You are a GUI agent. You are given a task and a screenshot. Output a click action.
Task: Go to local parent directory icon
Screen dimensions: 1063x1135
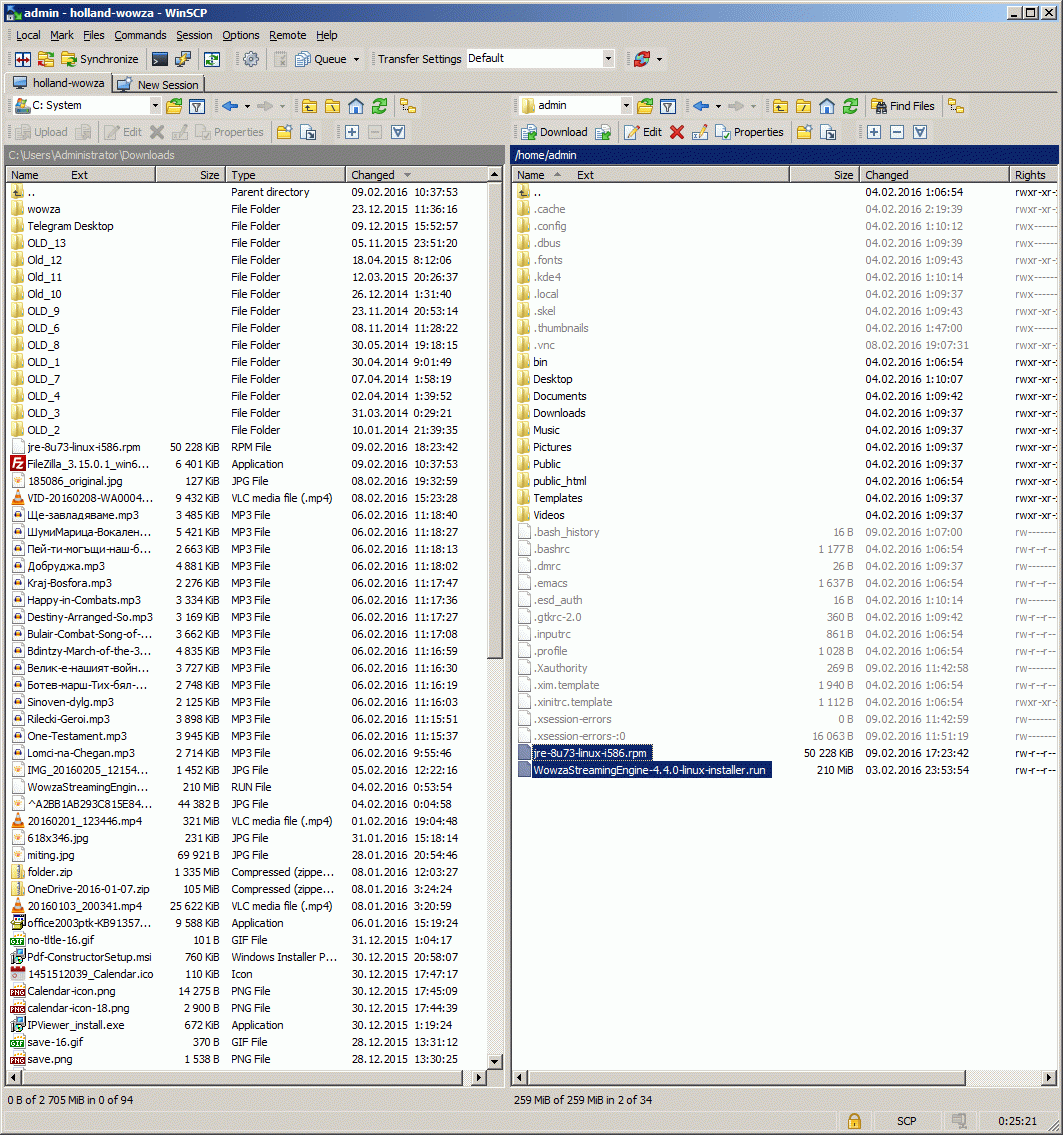(310, 106)
